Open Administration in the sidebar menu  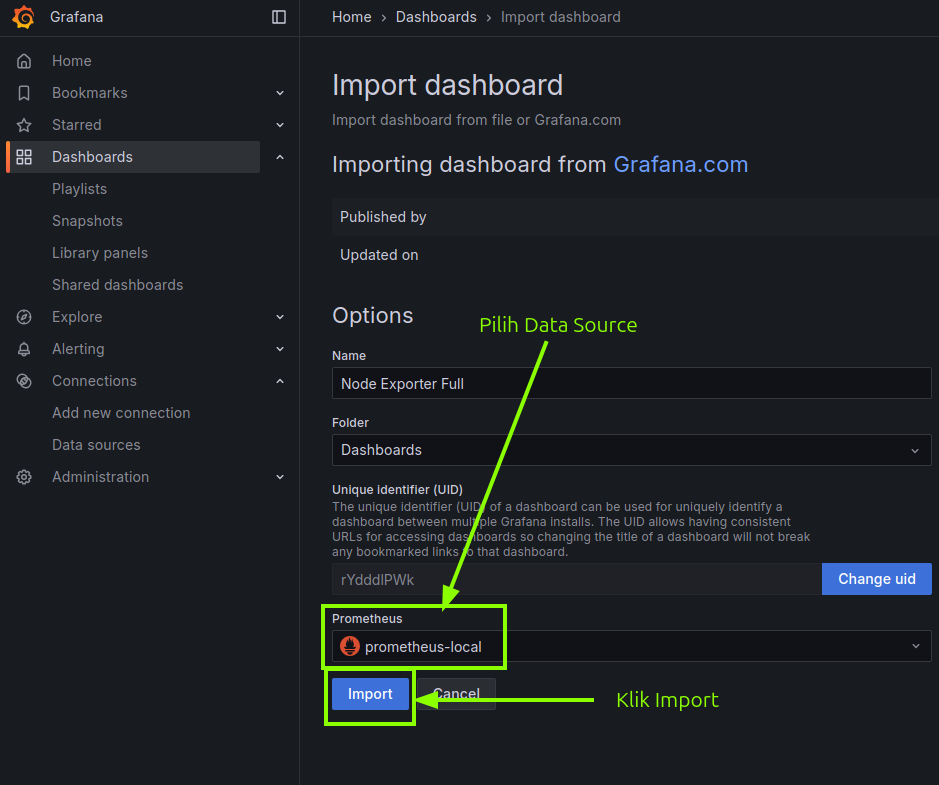(101, 477)
